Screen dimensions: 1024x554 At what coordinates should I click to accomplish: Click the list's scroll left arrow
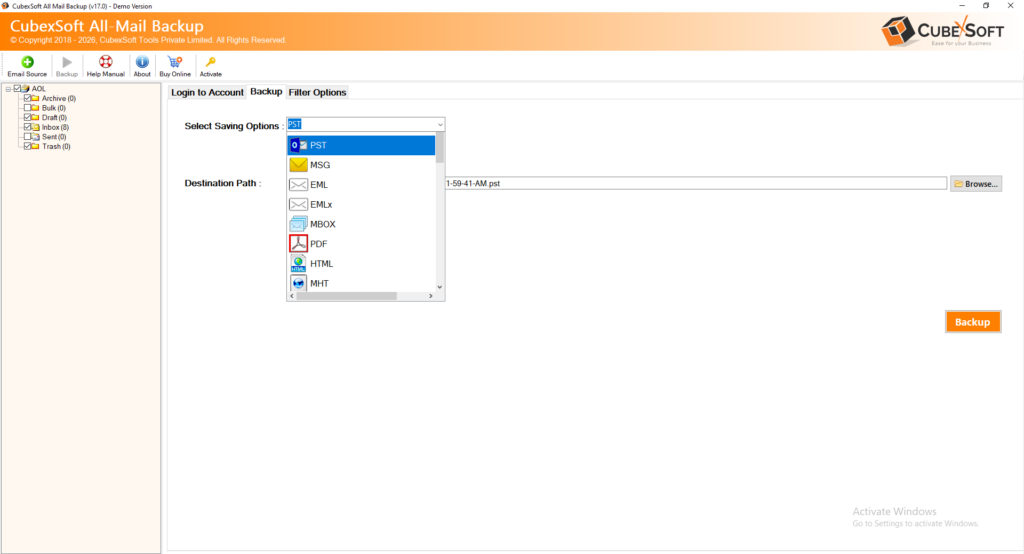292,296
